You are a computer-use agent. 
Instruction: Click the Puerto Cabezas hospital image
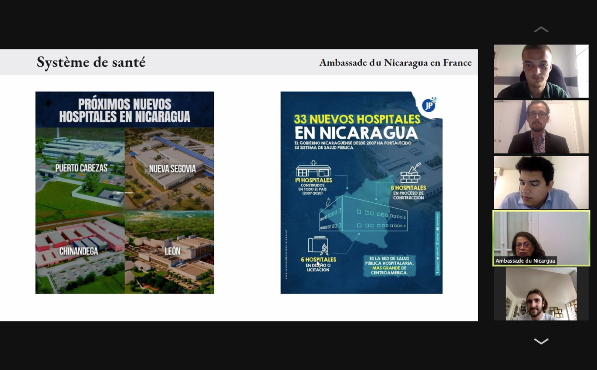80,168
